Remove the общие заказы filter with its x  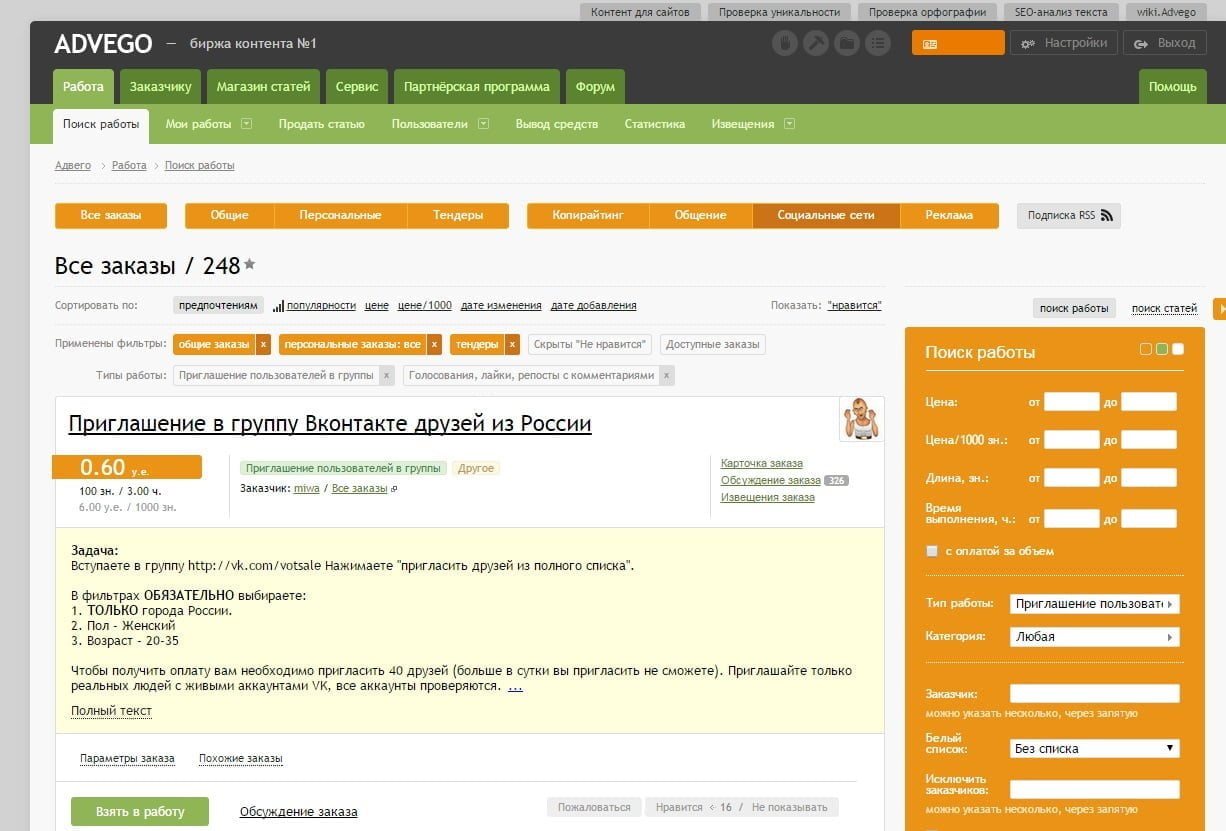coord(263,344)
